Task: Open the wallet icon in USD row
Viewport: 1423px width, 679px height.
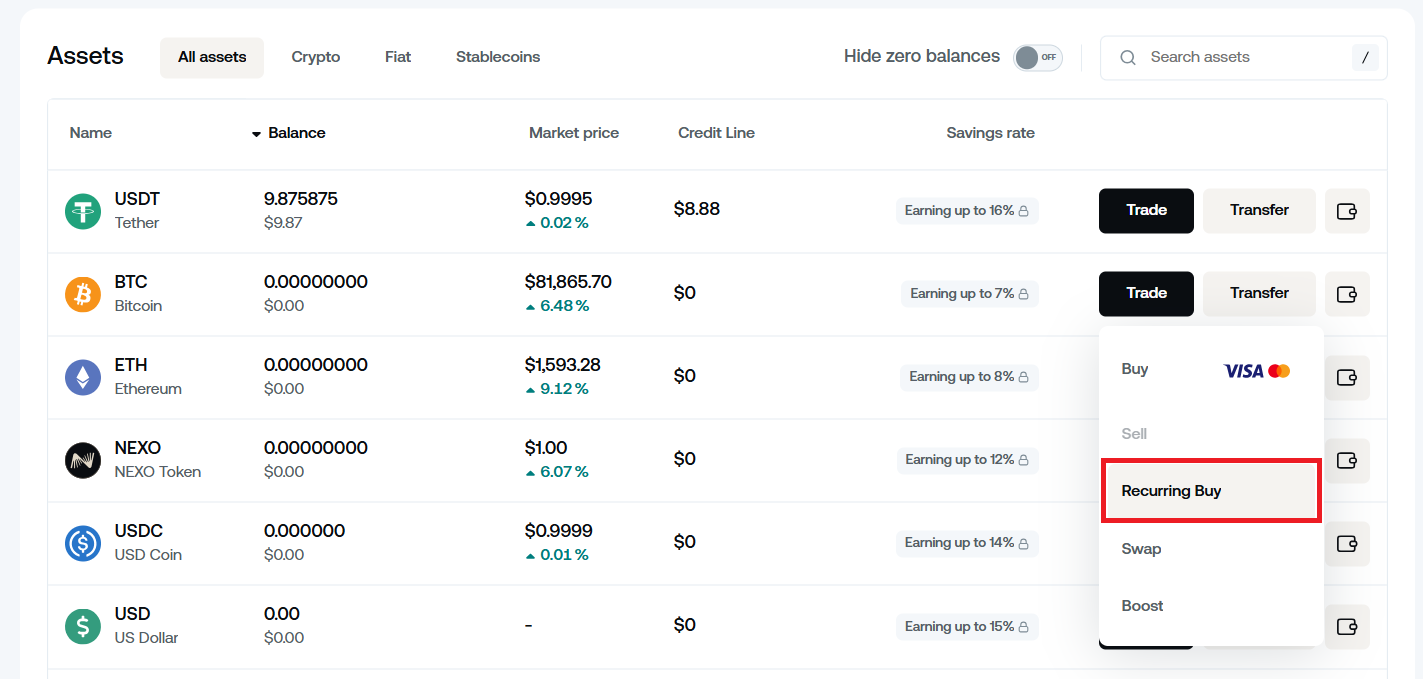Action: click(x=1347, y=626)
